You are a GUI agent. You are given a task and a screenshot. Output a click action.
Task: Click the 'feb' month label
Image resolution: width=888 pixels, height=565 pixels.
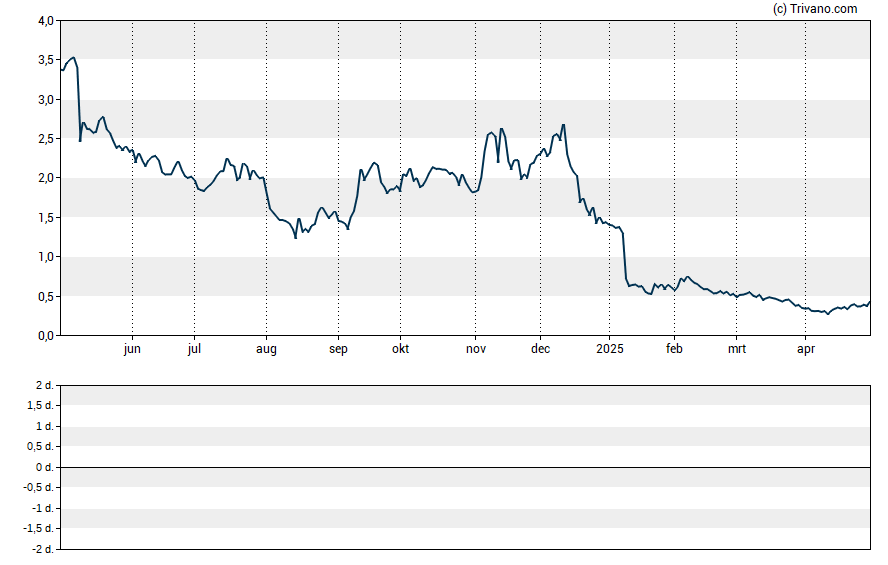(x=674, y=349)
